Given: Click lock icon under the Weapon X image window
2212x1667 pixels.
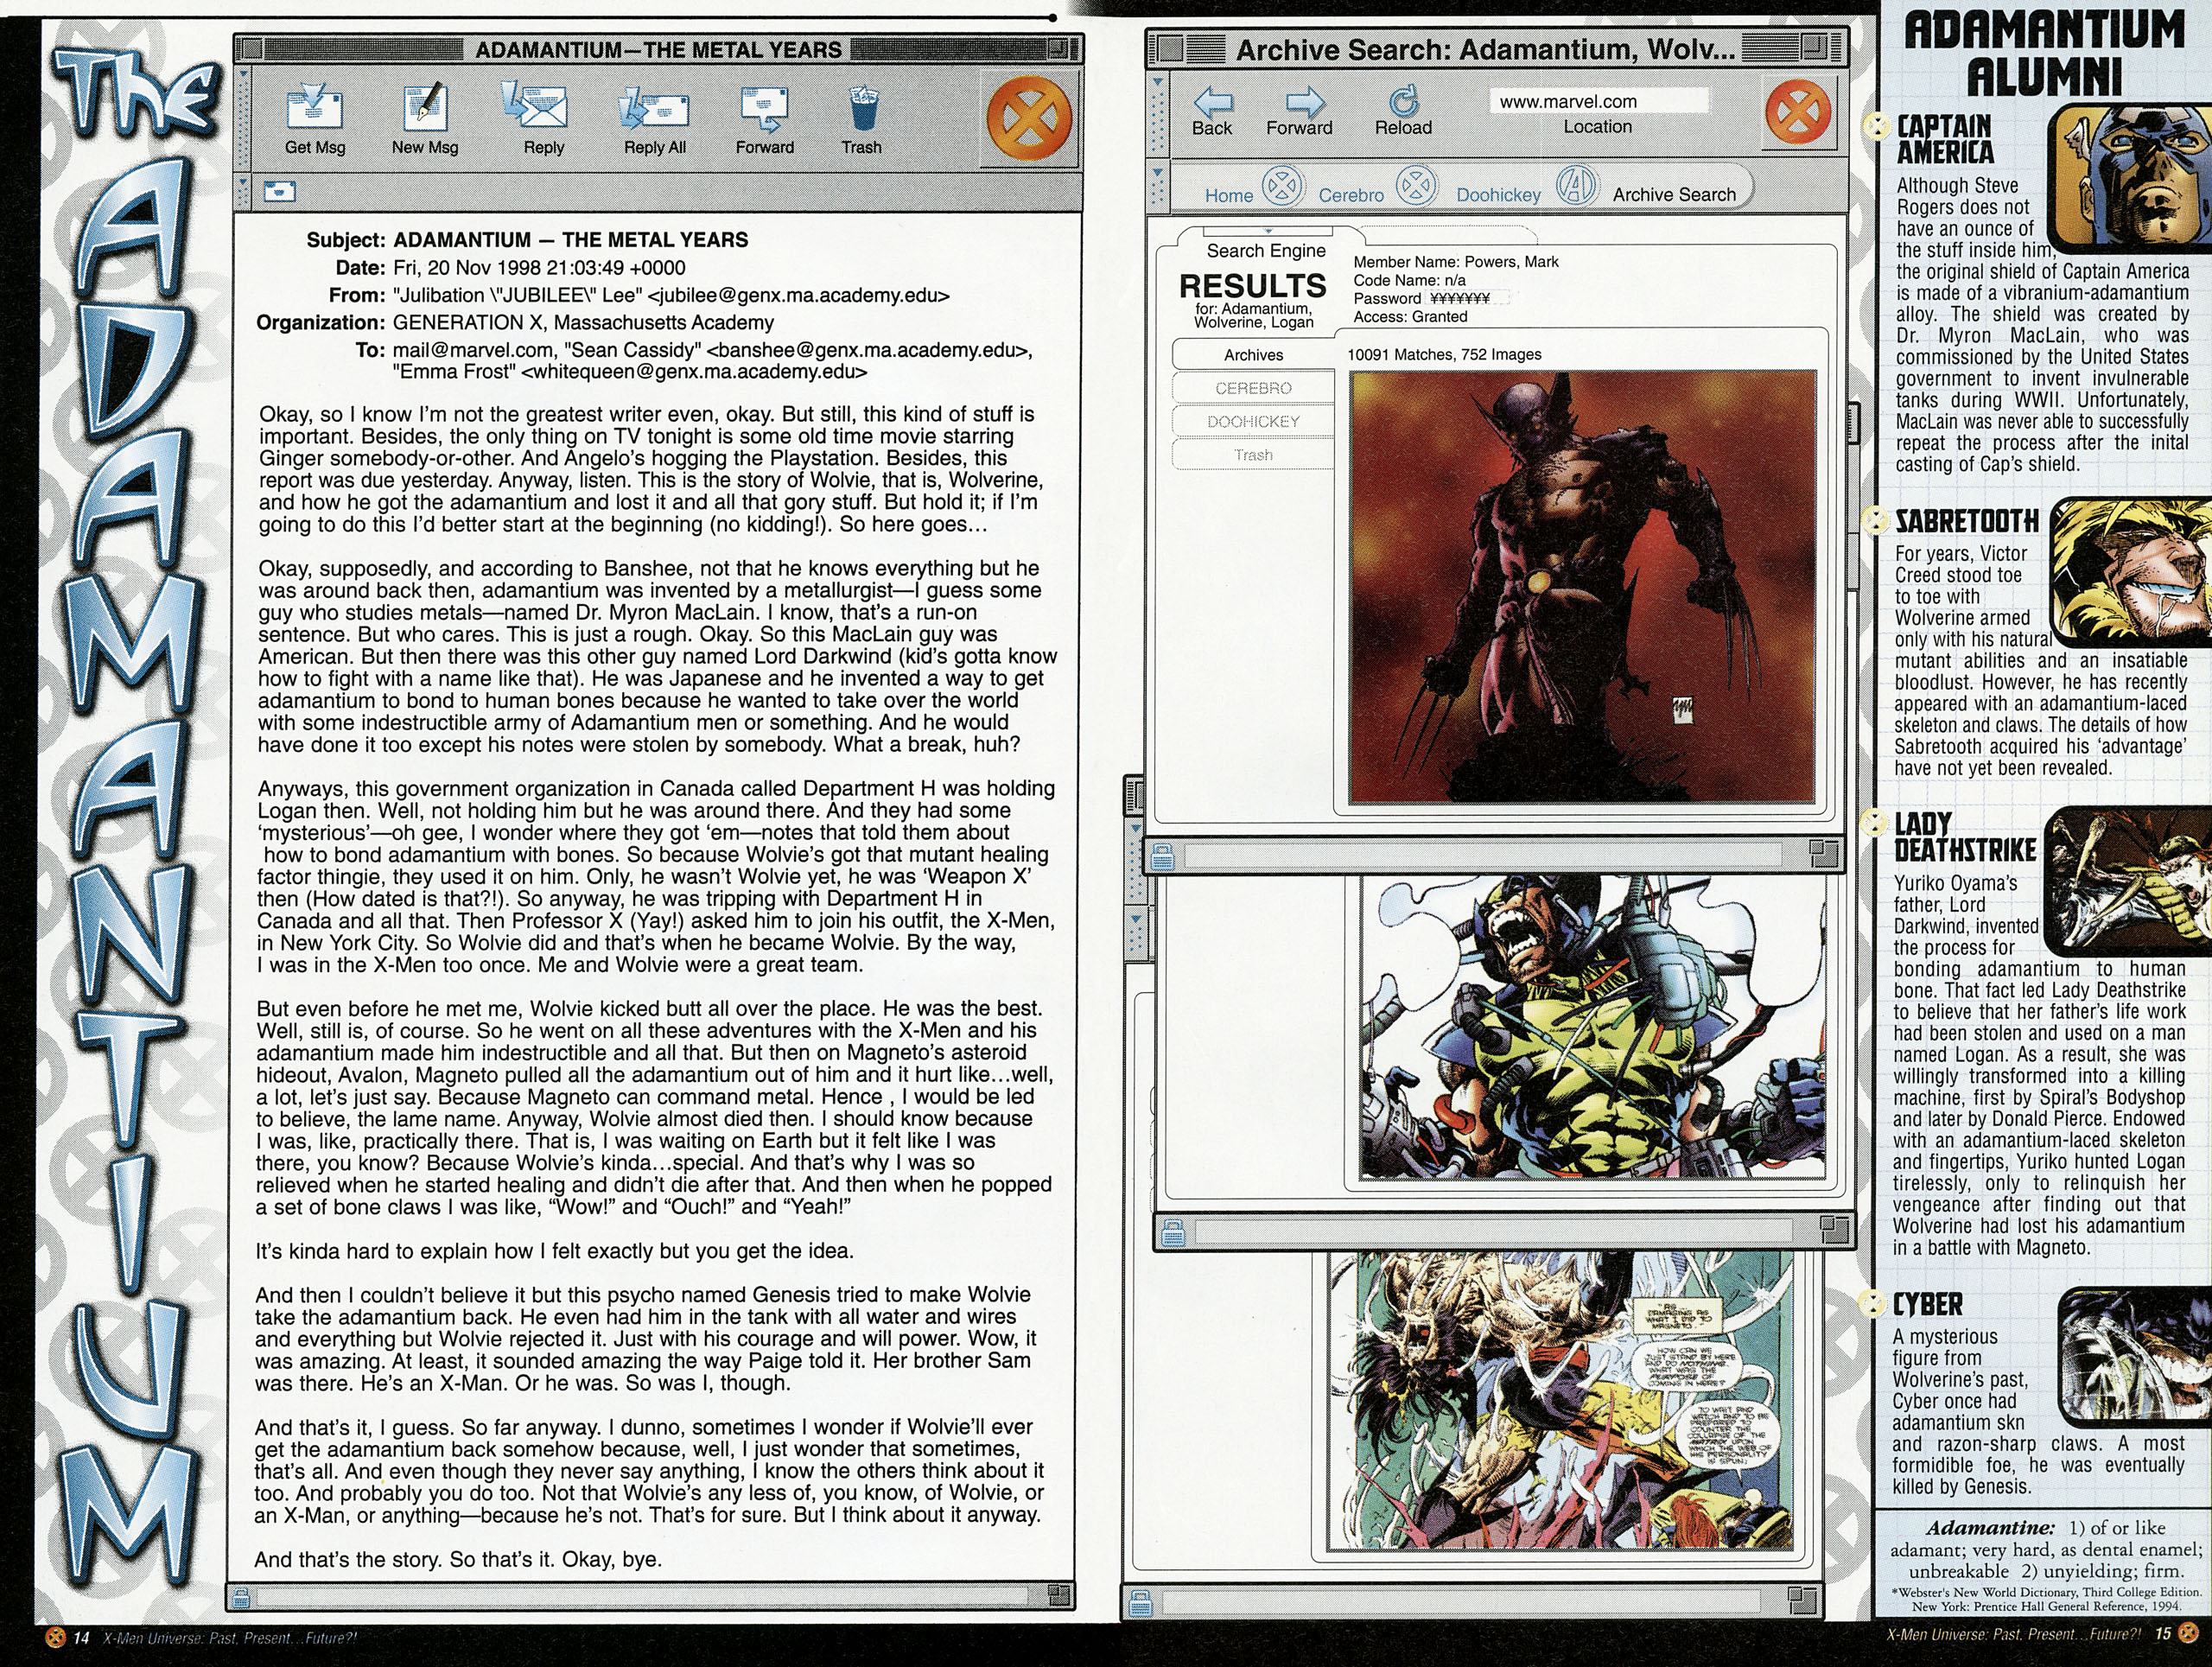Looking at the screenshot, I should click(x=1173, y=1235).
